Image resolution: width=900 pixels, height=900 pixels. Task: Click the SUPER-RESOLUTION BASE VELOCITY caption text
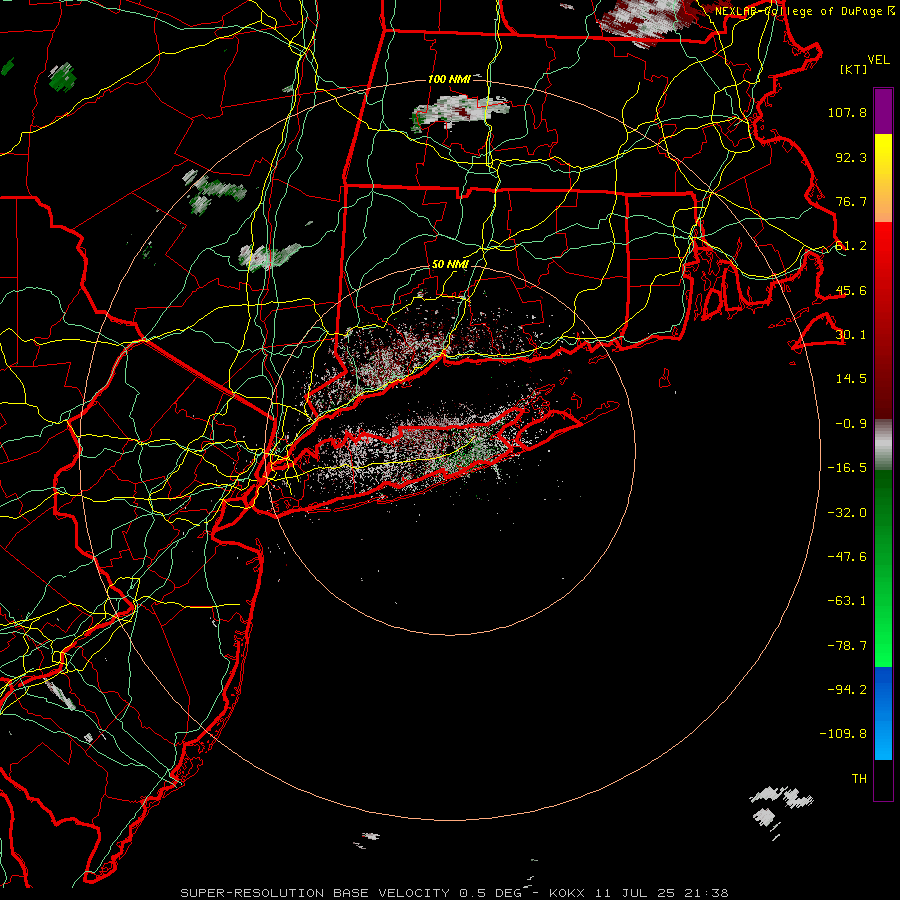(315, 893)
